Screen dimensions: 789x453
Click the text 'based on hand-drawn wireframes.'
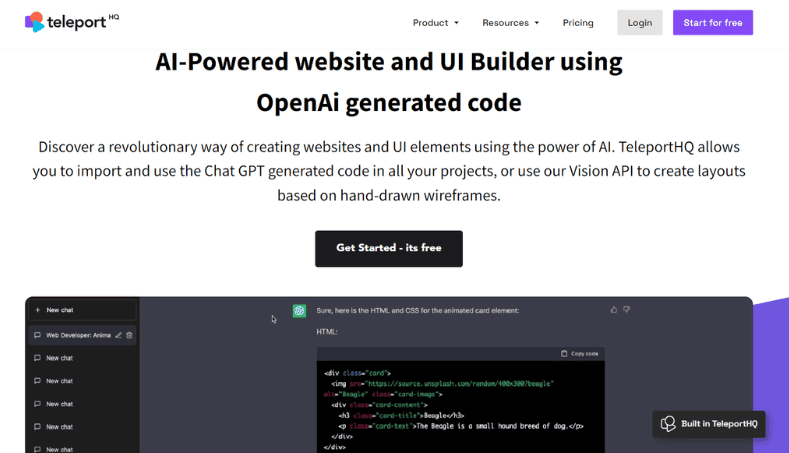tap(388, 195)
